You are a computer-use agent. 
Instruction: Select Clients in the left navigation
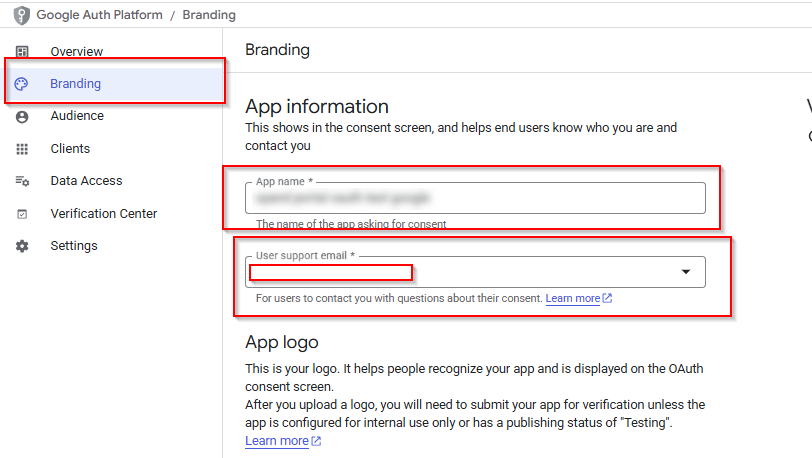[70, 149]
